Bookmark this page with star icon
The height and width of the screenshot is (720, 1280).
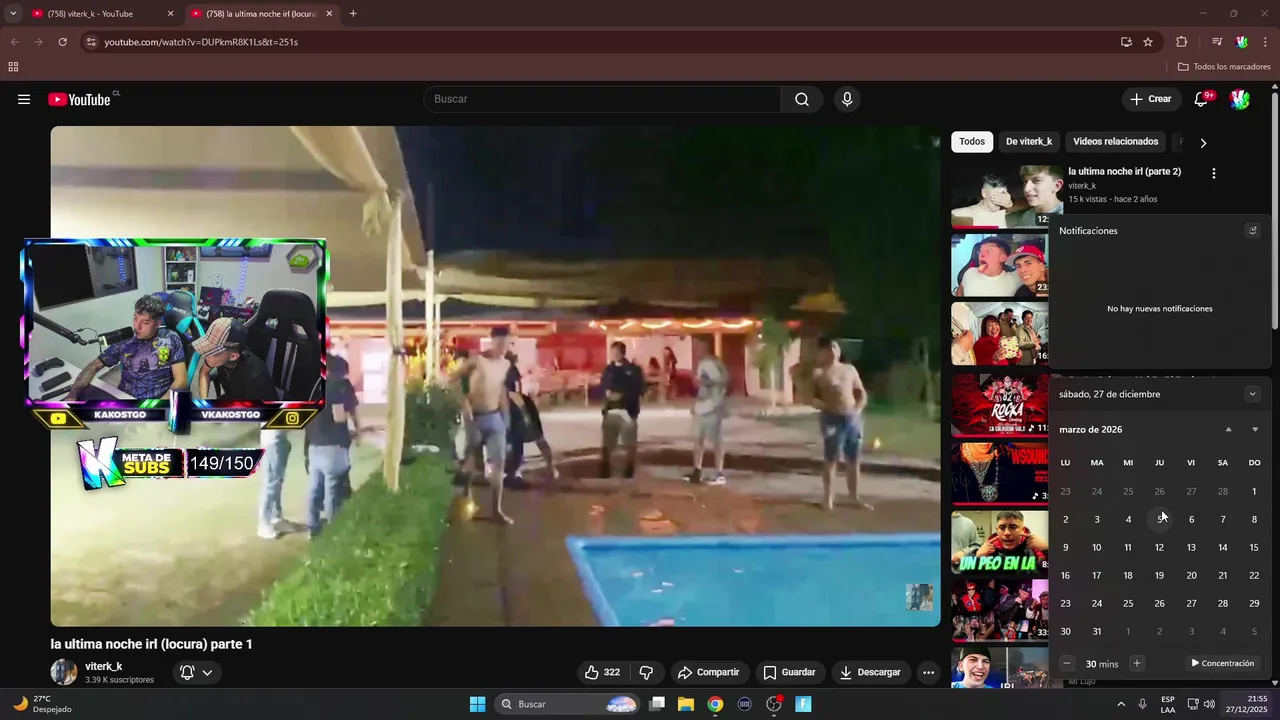pyautogui.click(x=1148, y=42)
